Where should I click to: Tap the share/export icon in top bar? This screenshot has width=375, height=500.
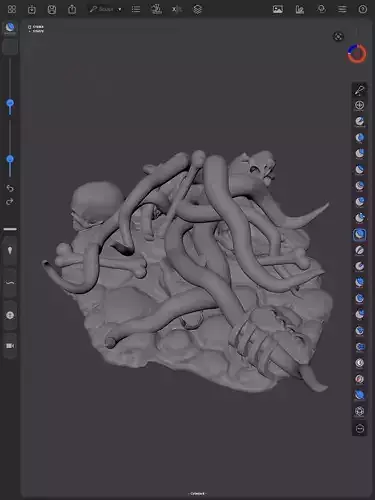tap(72, 9)
